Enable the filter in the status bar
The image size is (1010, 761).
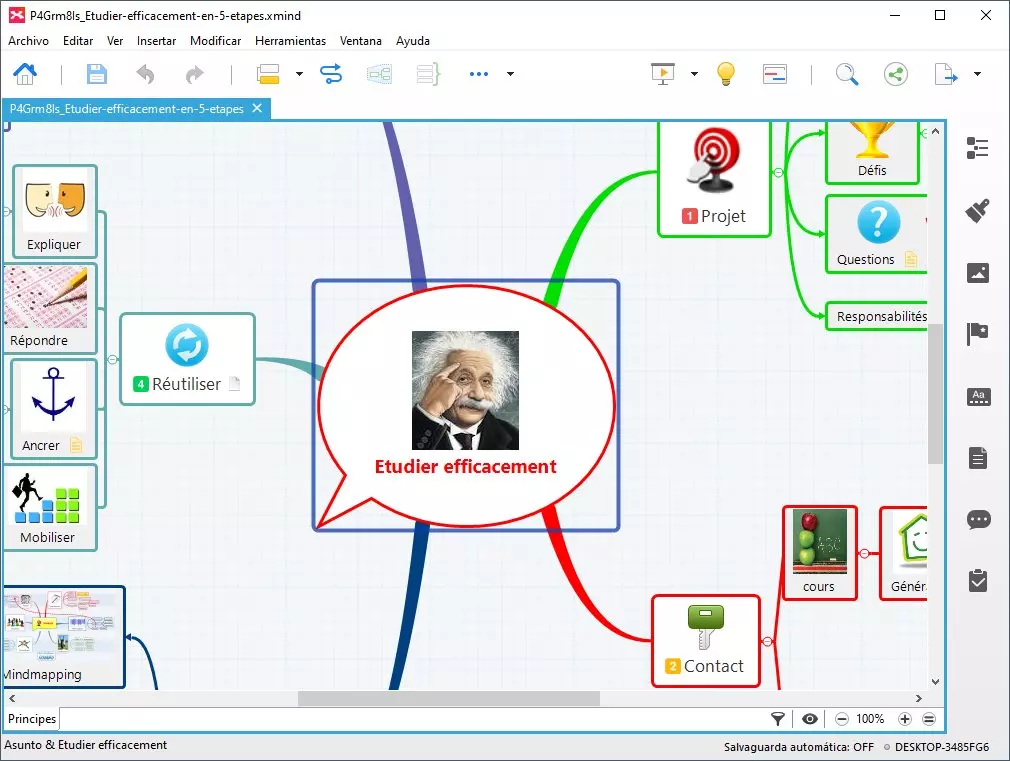pos(777,718)
